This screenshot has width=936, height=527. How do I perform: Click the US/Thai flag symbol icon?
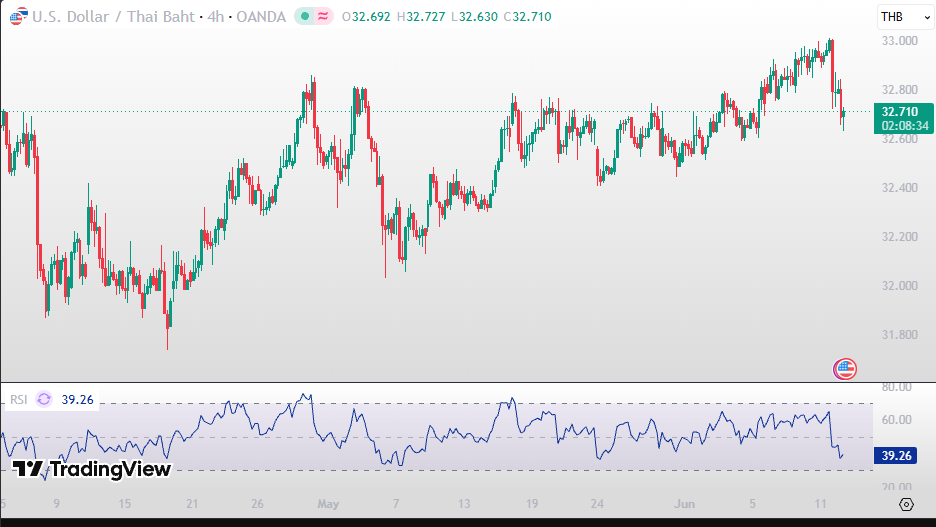(19, 16)
